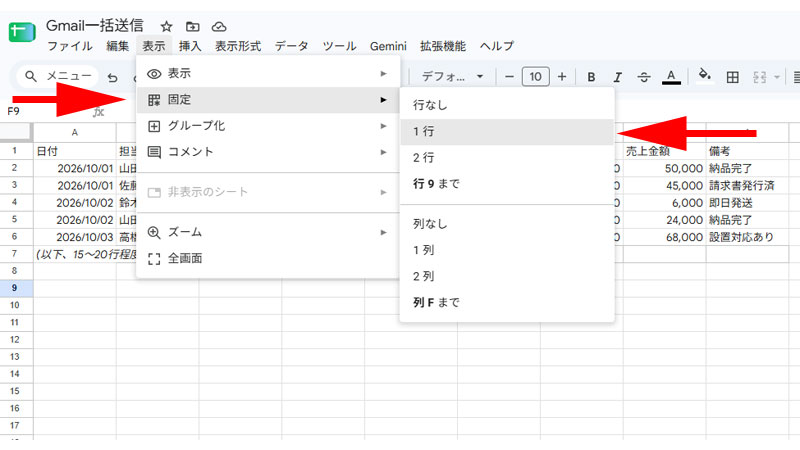Image resolution: width=800 pixels, height=450 pixels.
Task: Select 行なし to unfreeze rows
Action: [507, 105]
